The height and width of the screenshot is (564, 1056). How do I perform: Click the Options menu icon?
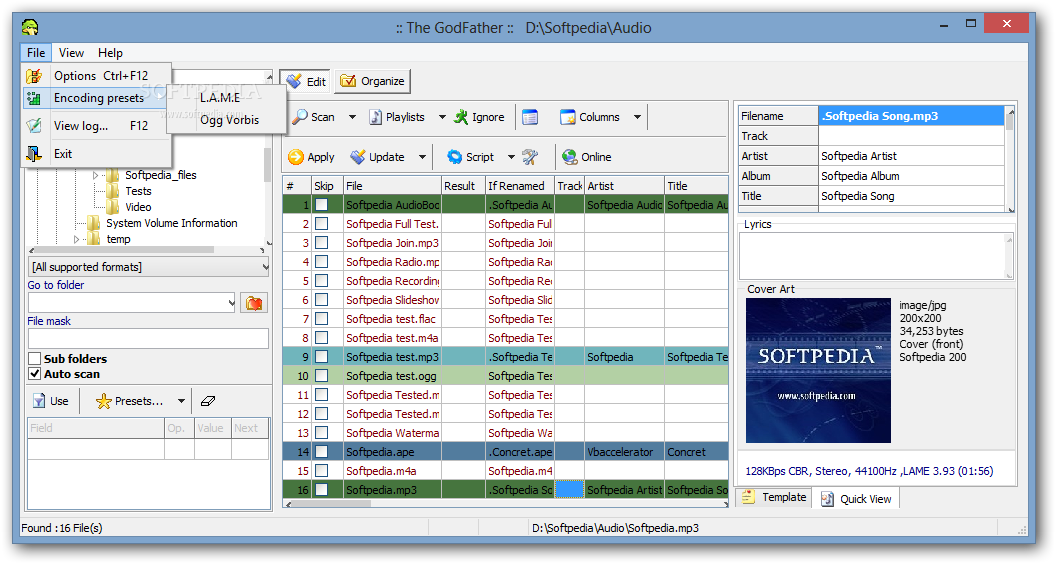pos(34,76)
